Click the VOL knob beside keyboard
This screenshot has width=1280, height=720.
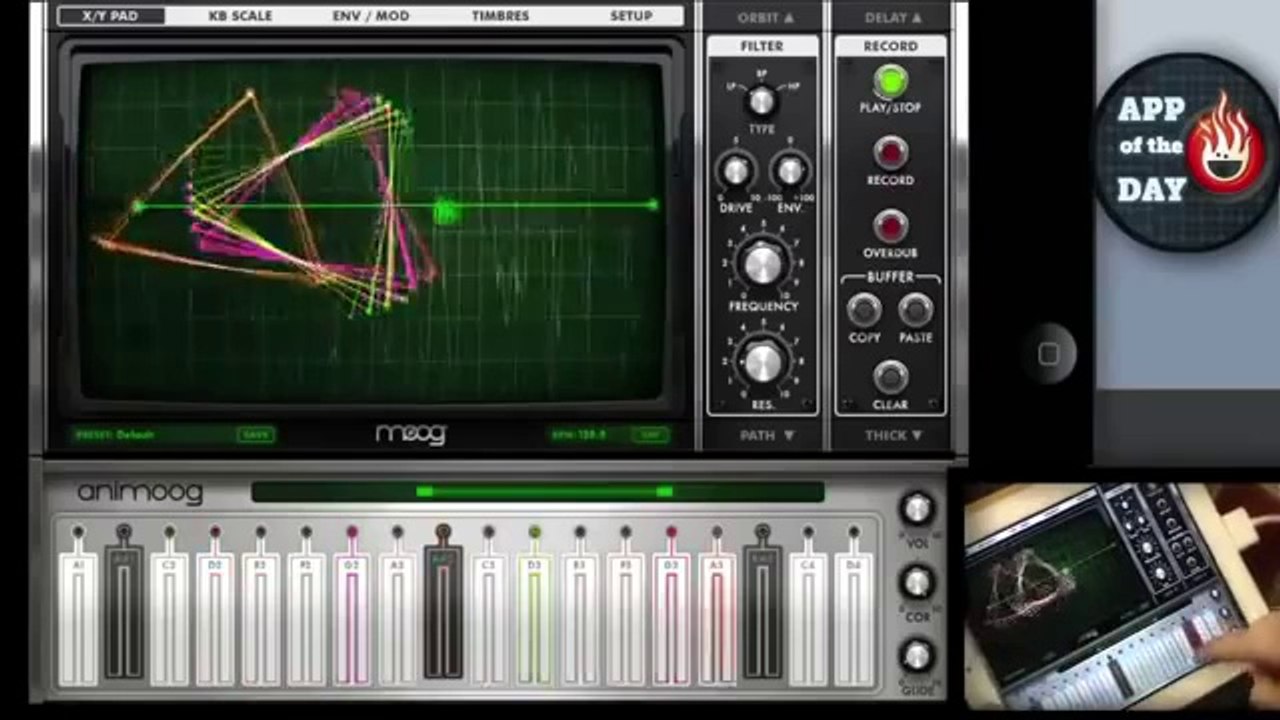[917, 508]
